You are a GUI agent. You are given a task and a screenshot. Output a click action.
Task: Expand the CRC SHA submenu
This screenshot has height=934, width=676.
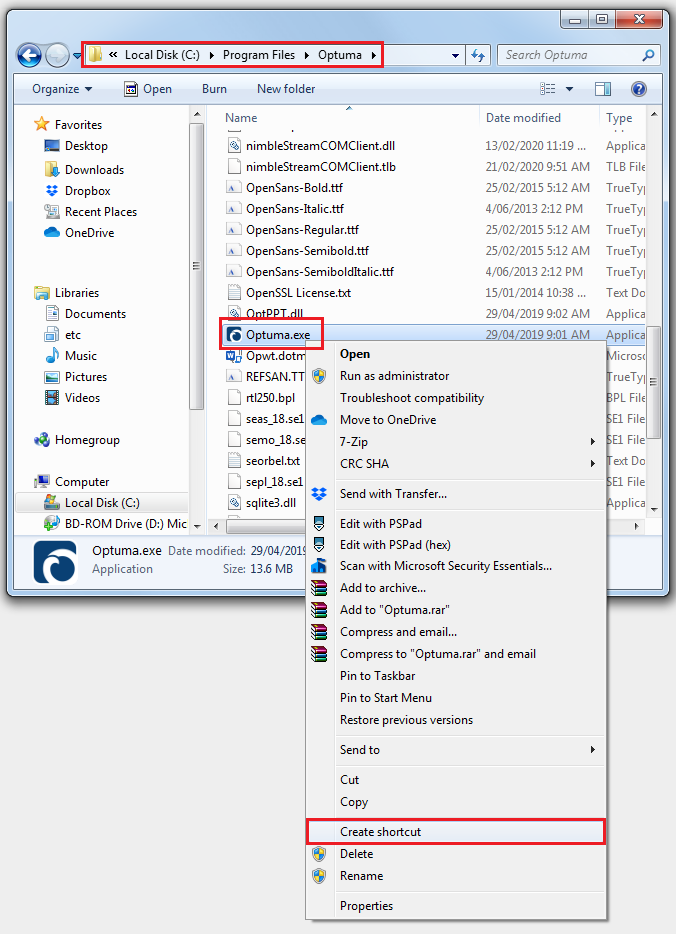[x=592, y=463]
